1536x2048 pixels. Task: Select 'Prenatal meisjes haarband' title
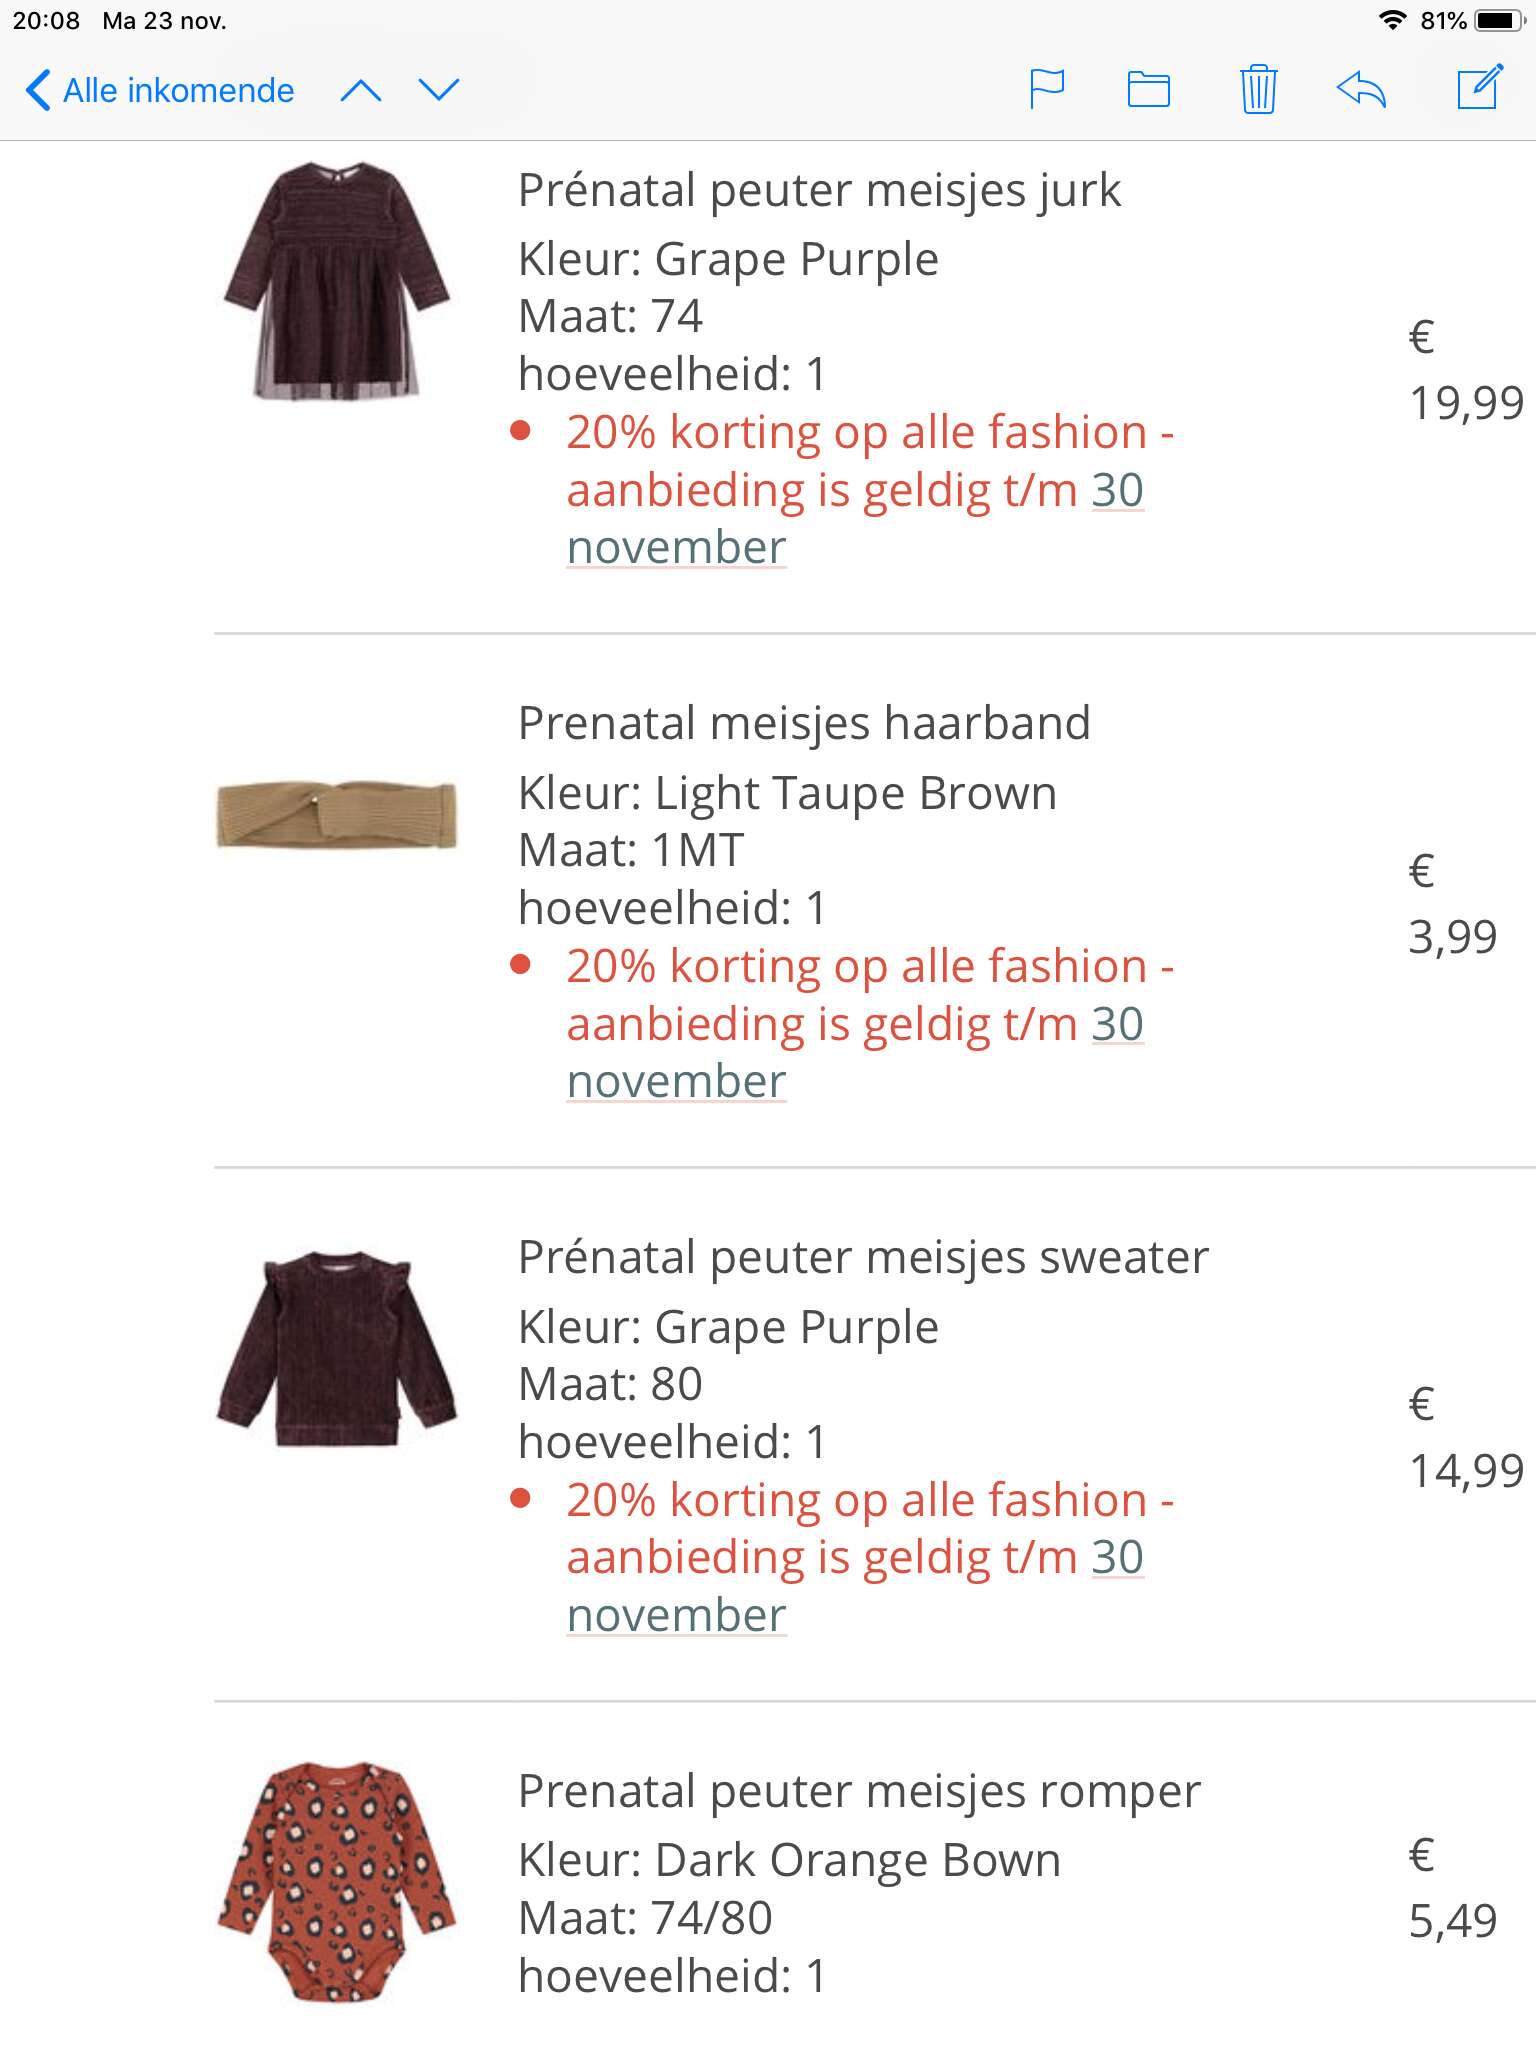pos(804,723)
